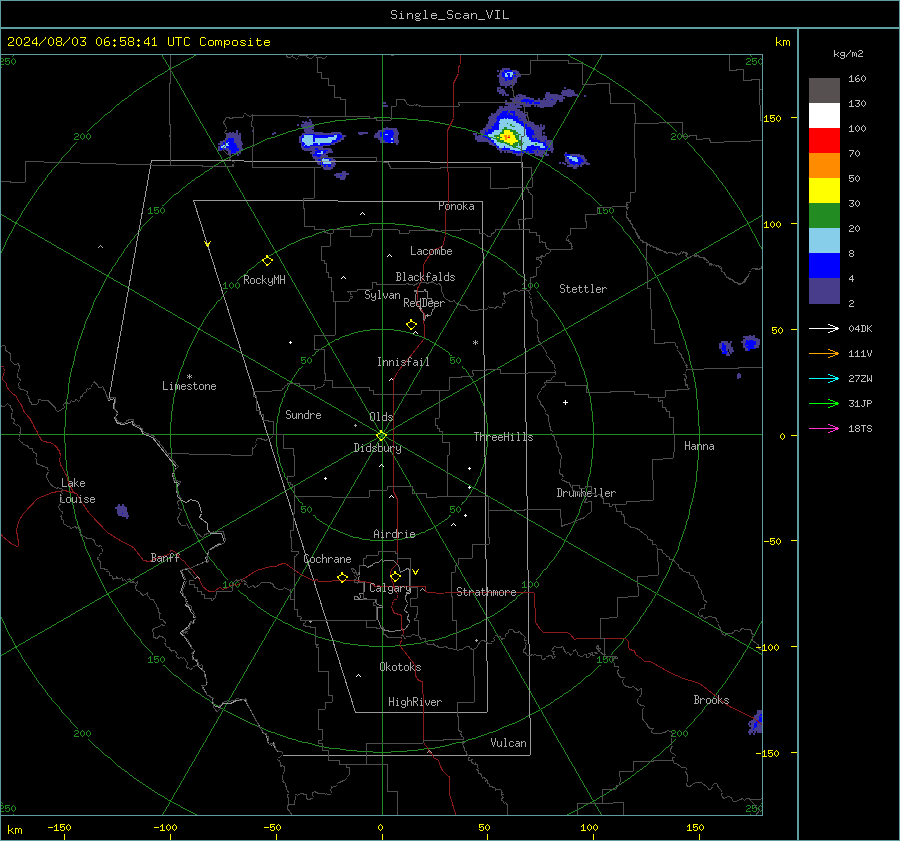
Task: Click the 27ZW legend label
Action: [860, 378]
